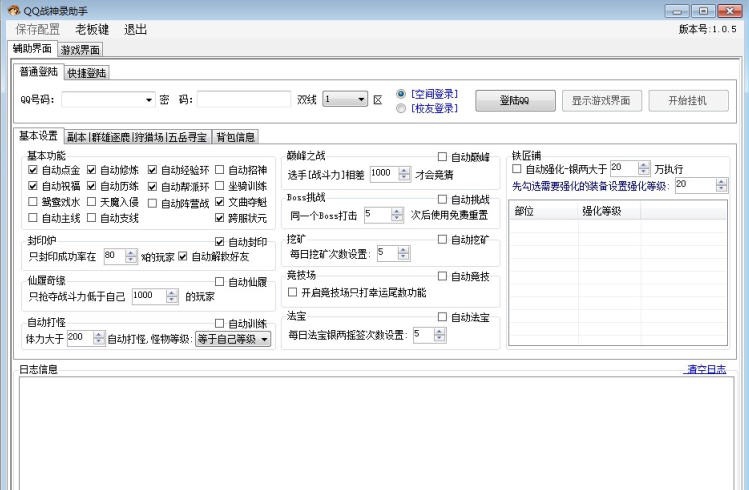Click the Boss打击 count spinner
The height and width of the screenshot is (490, 749).
point(384,214)
